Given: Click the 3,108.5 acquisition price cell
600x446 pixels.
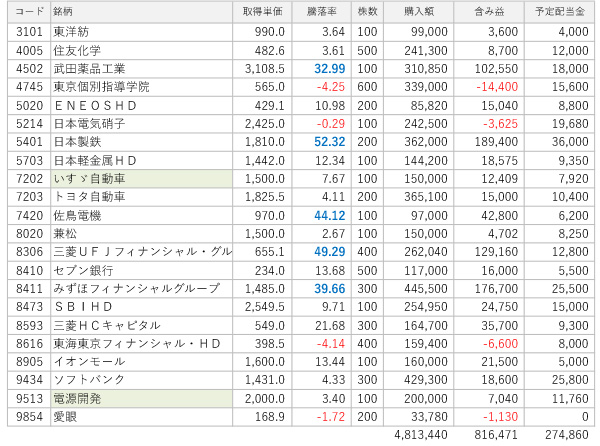Looking at the screenshot, I should [262, 69].
